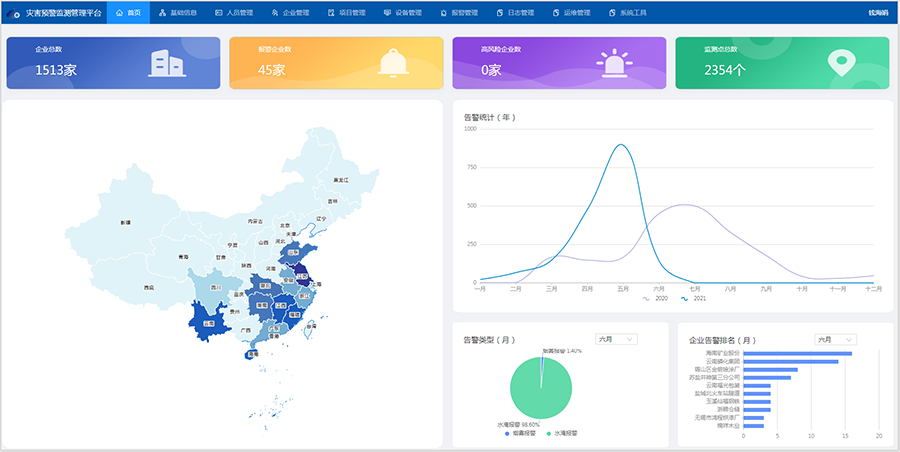Click the home icon beside 首页
Screen dimensions: 900x452
coord(120,13)
